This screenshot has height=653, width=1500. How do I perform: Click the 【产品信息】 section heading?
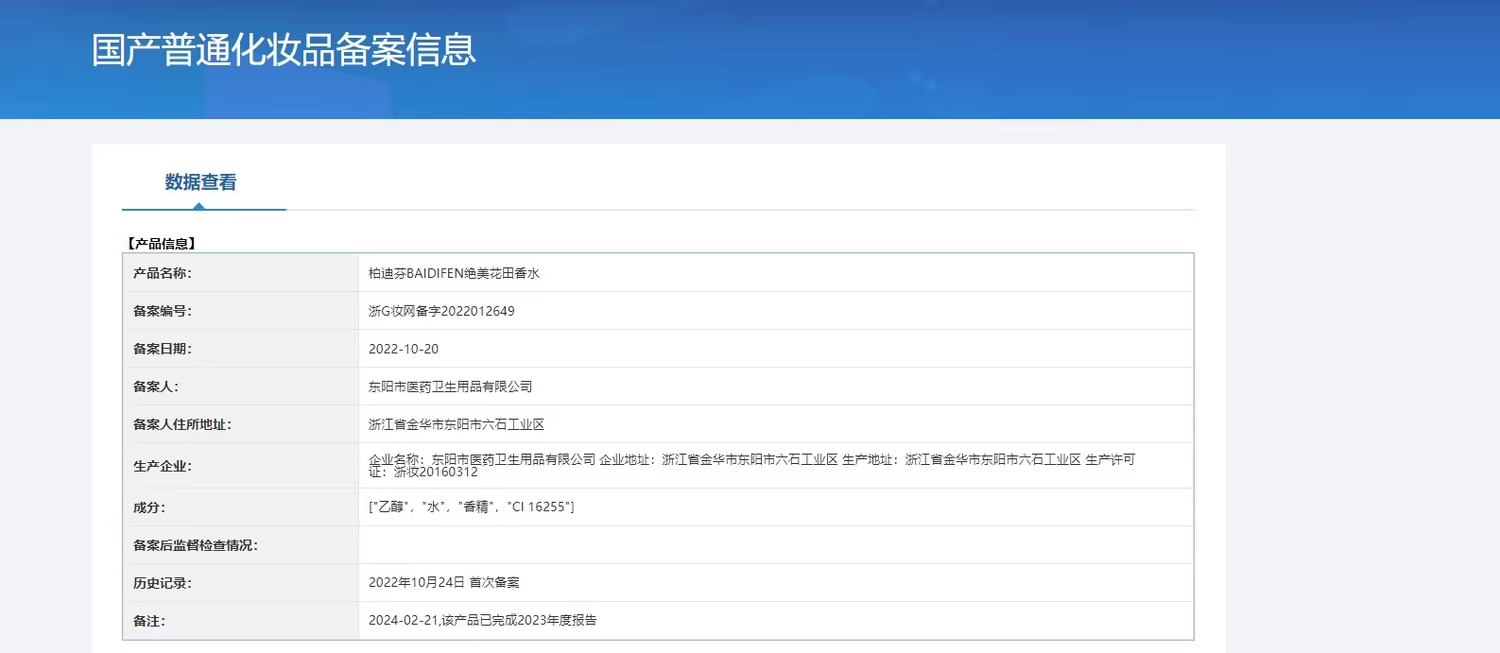click(x=161, y=243)
